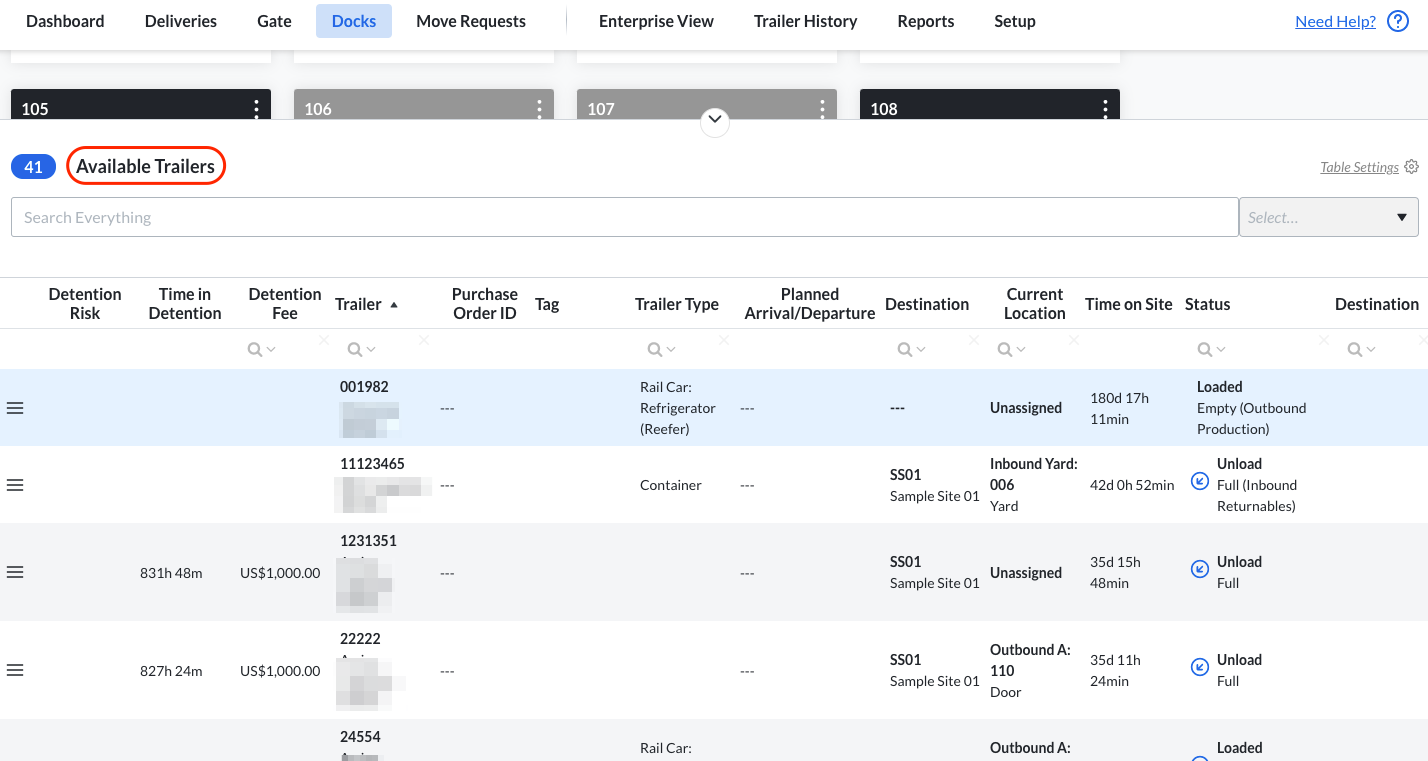The height and width of the screenshot is (761, 1428).
Task: Click the Table Settings gear icon
Action: pos(1411,167)
